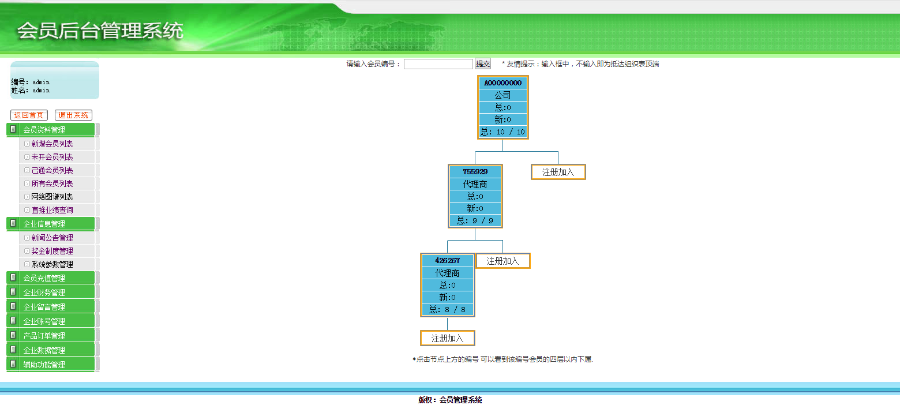Image resolution: width=900 pixels, height=405 pixels.
Task: Open 奖金制度管理 in the sidebar
Action: click(x=52, y=251)
